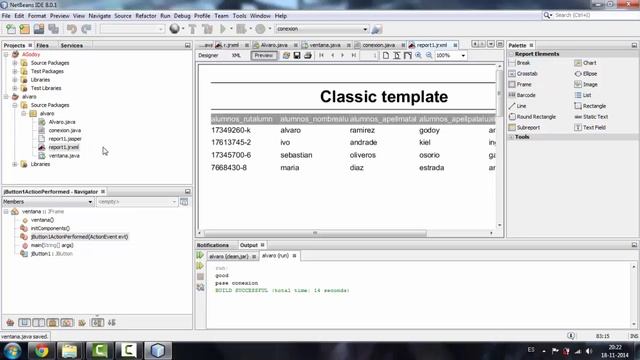The height and width of the screenshot is (360, 640).
Task: Go to first page of report preview
Action: [x=322, y=55]
